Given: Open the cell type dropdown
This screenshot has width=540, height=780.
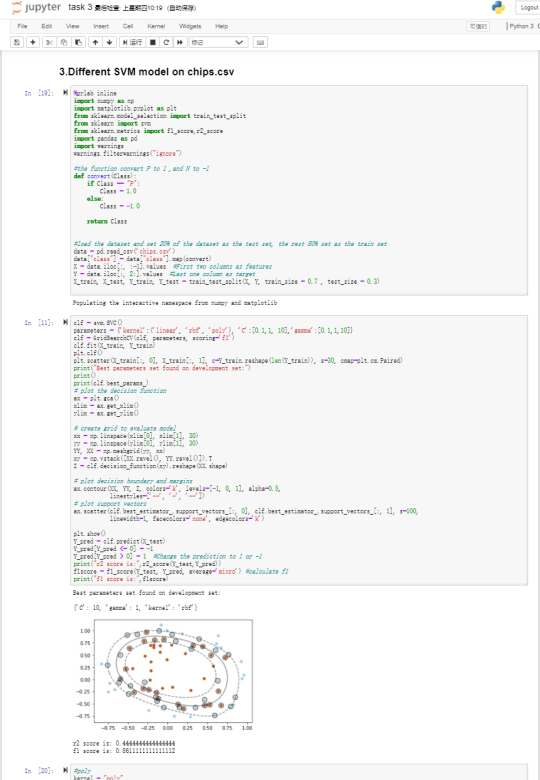Looking at the screenshot, I should click(x=218, y=42).
